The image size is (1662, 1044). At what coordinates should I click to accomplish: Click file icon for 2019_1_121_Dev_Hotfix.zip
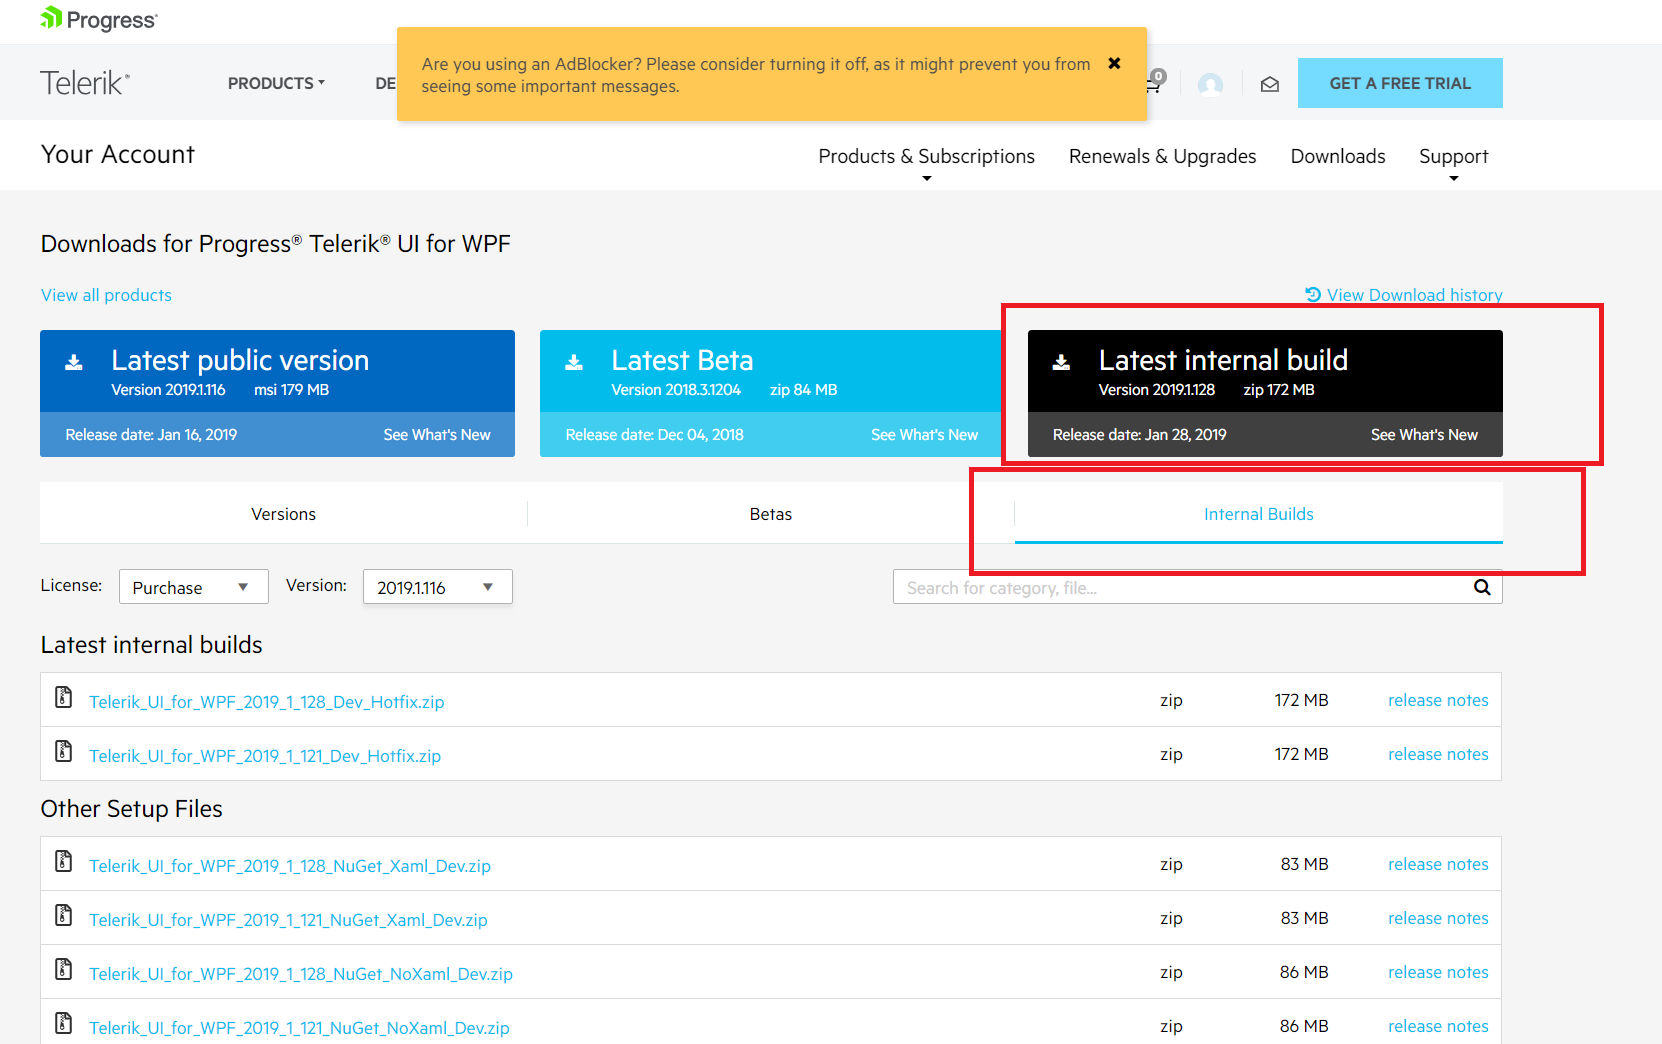click(x=64, y=752)
